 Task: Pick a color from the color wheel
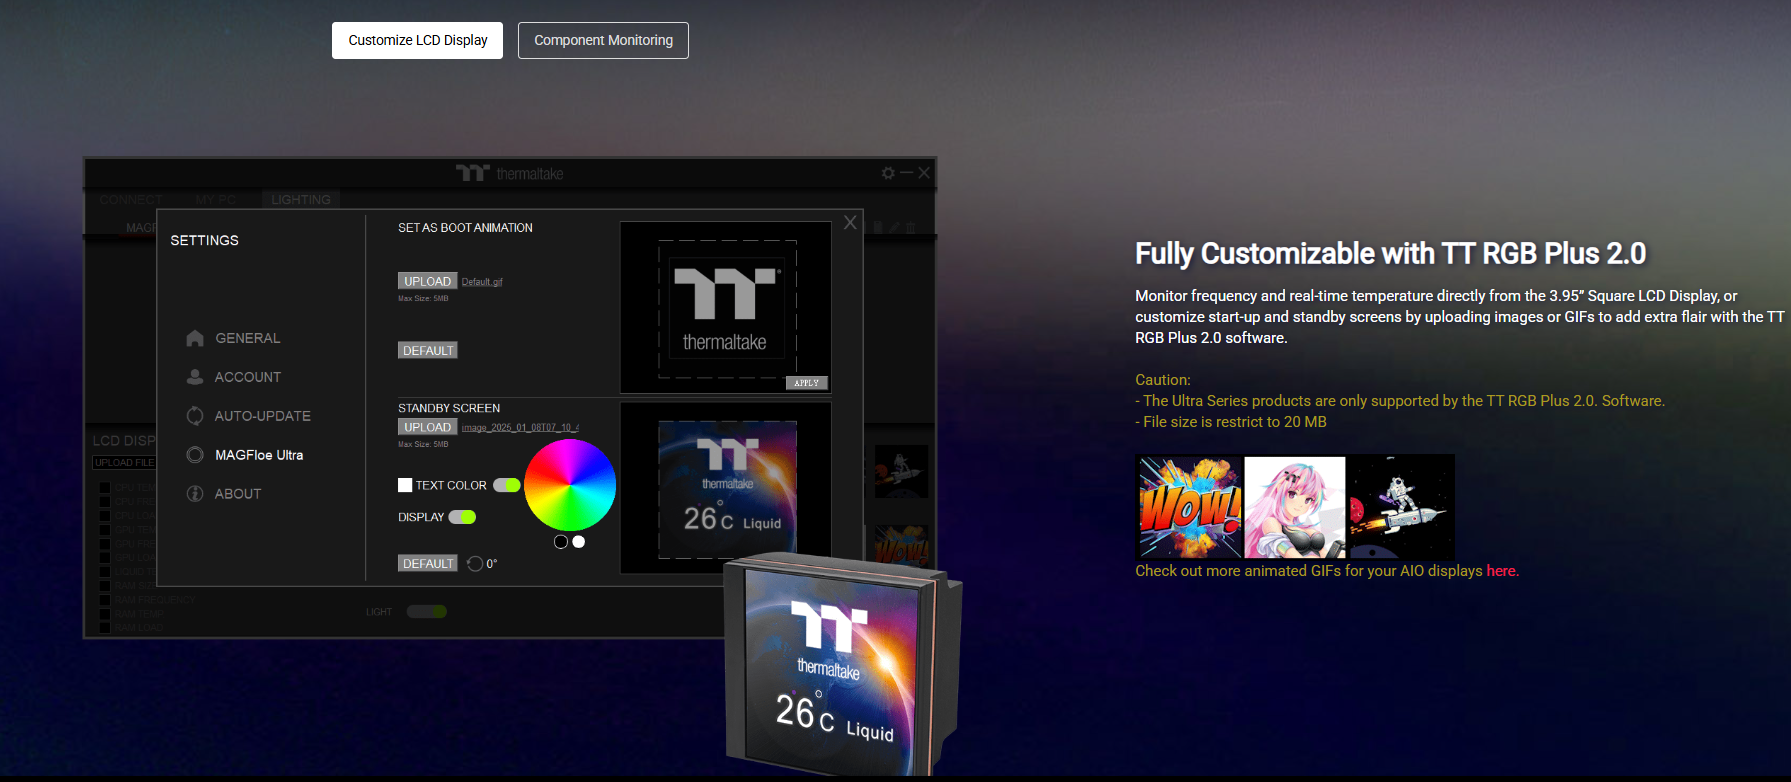(x=570, y=485)
